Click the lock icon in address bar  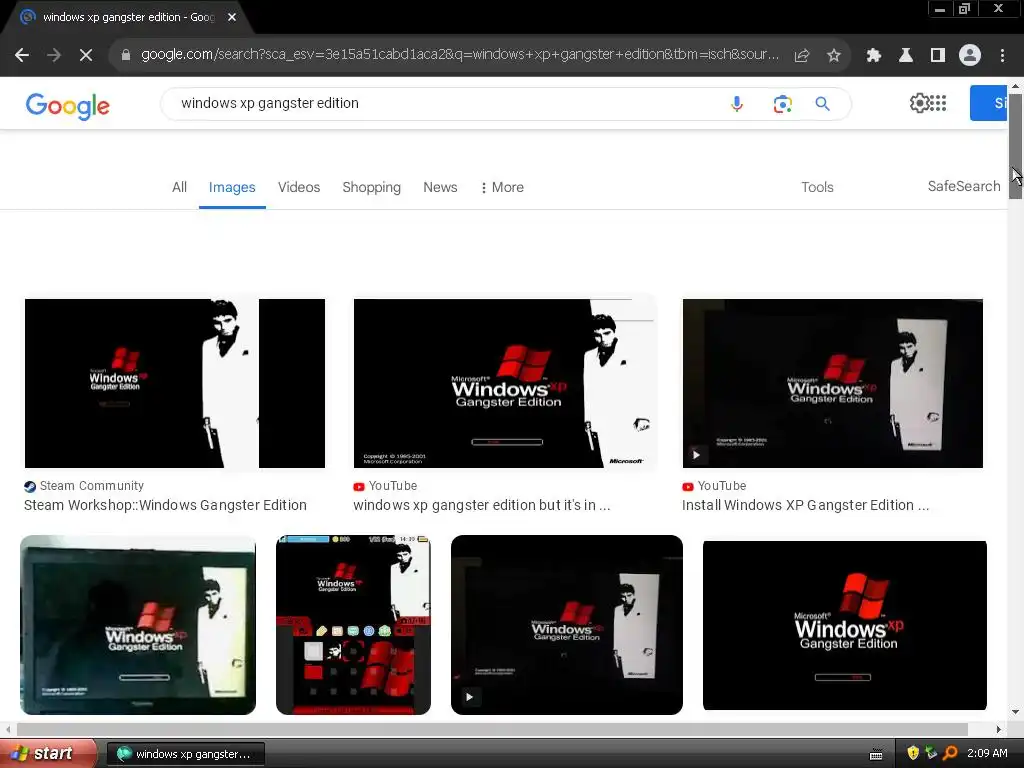[125, 56]
